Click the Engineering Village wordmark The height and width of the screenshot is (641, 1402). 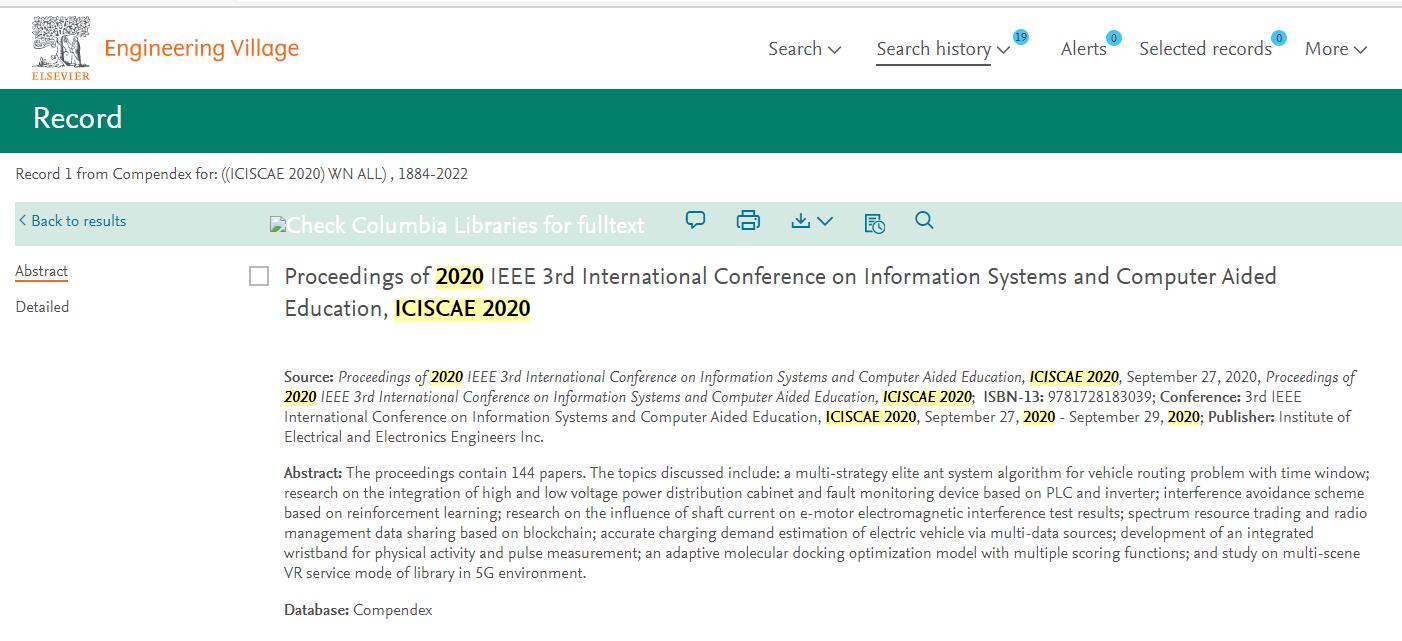click(200, 48)
